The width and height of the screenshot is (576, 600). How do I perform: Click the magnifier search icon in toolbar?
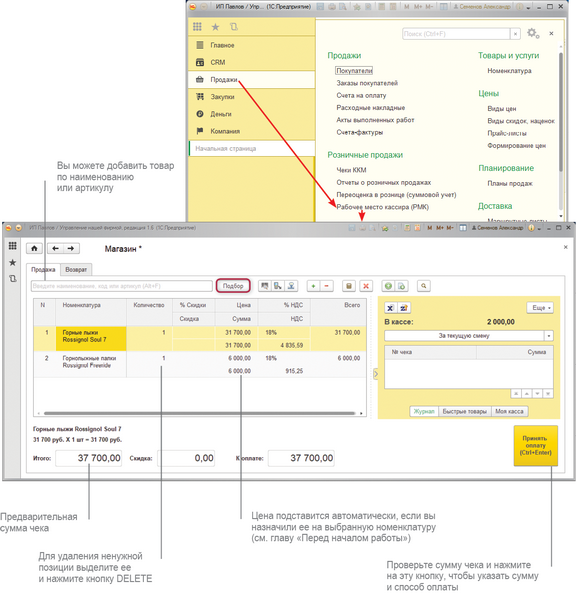click(x=424, y=286)
